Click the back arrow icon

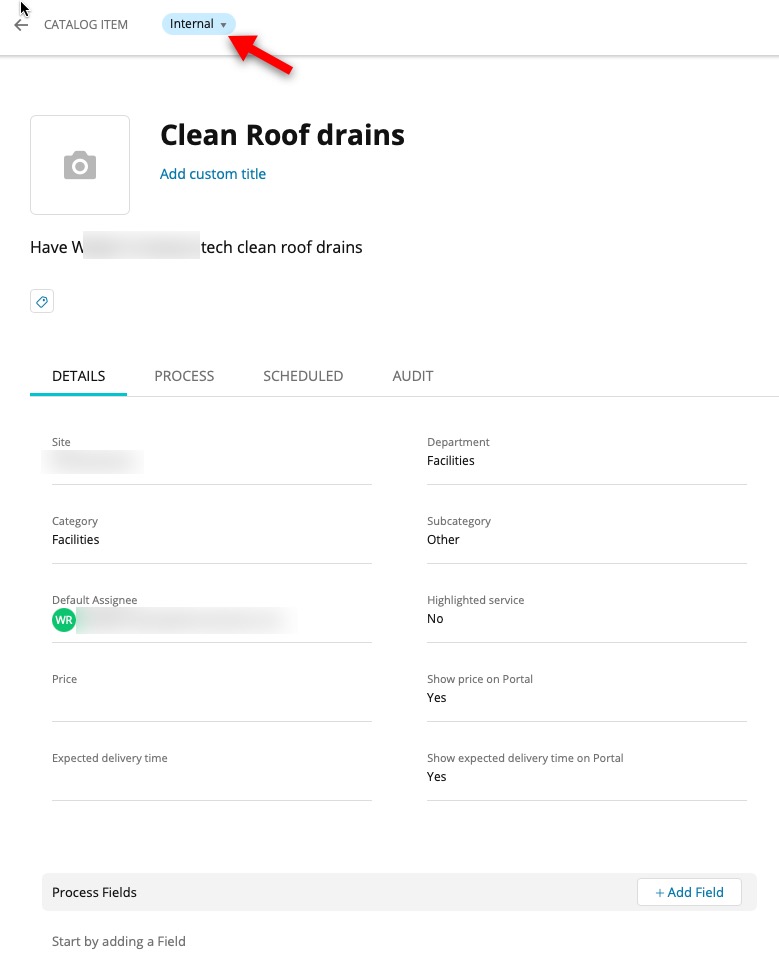tap(21, 25)
